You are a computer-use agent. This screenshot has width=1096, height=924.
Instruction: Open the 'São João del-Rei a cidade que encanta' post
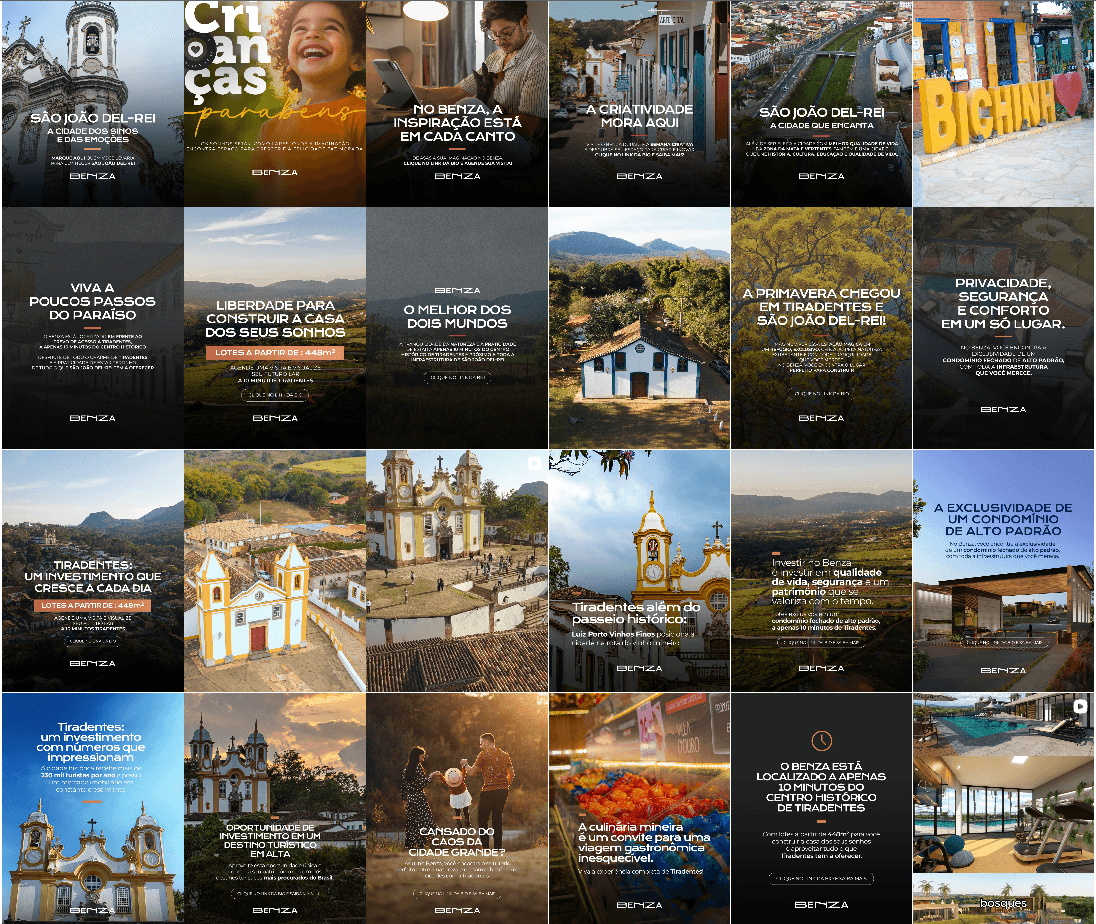821,103
